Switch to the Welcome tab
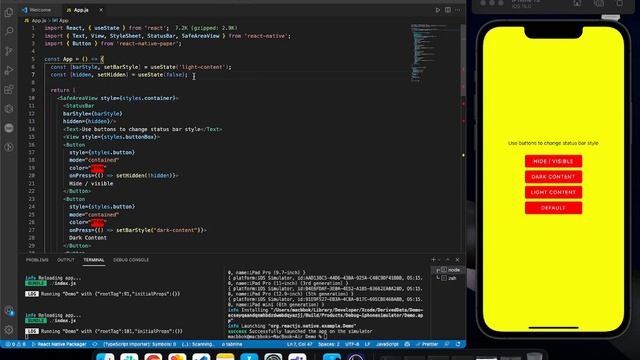 pos(37,10)
